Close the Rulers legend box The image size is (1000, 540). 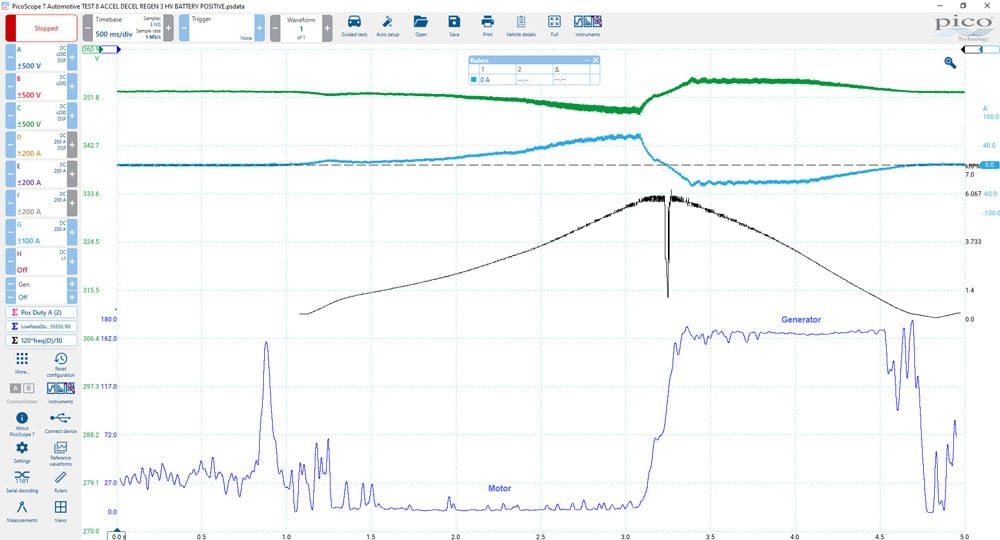coord(595,60)
